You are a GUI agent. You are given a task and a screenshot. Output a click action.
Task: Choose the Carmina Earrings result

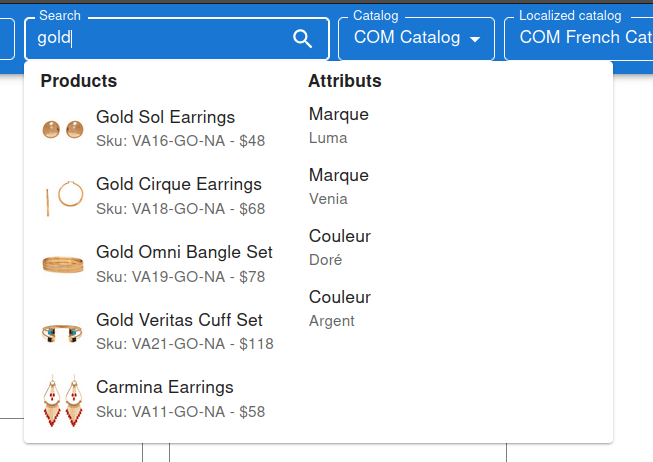[164, 388]
